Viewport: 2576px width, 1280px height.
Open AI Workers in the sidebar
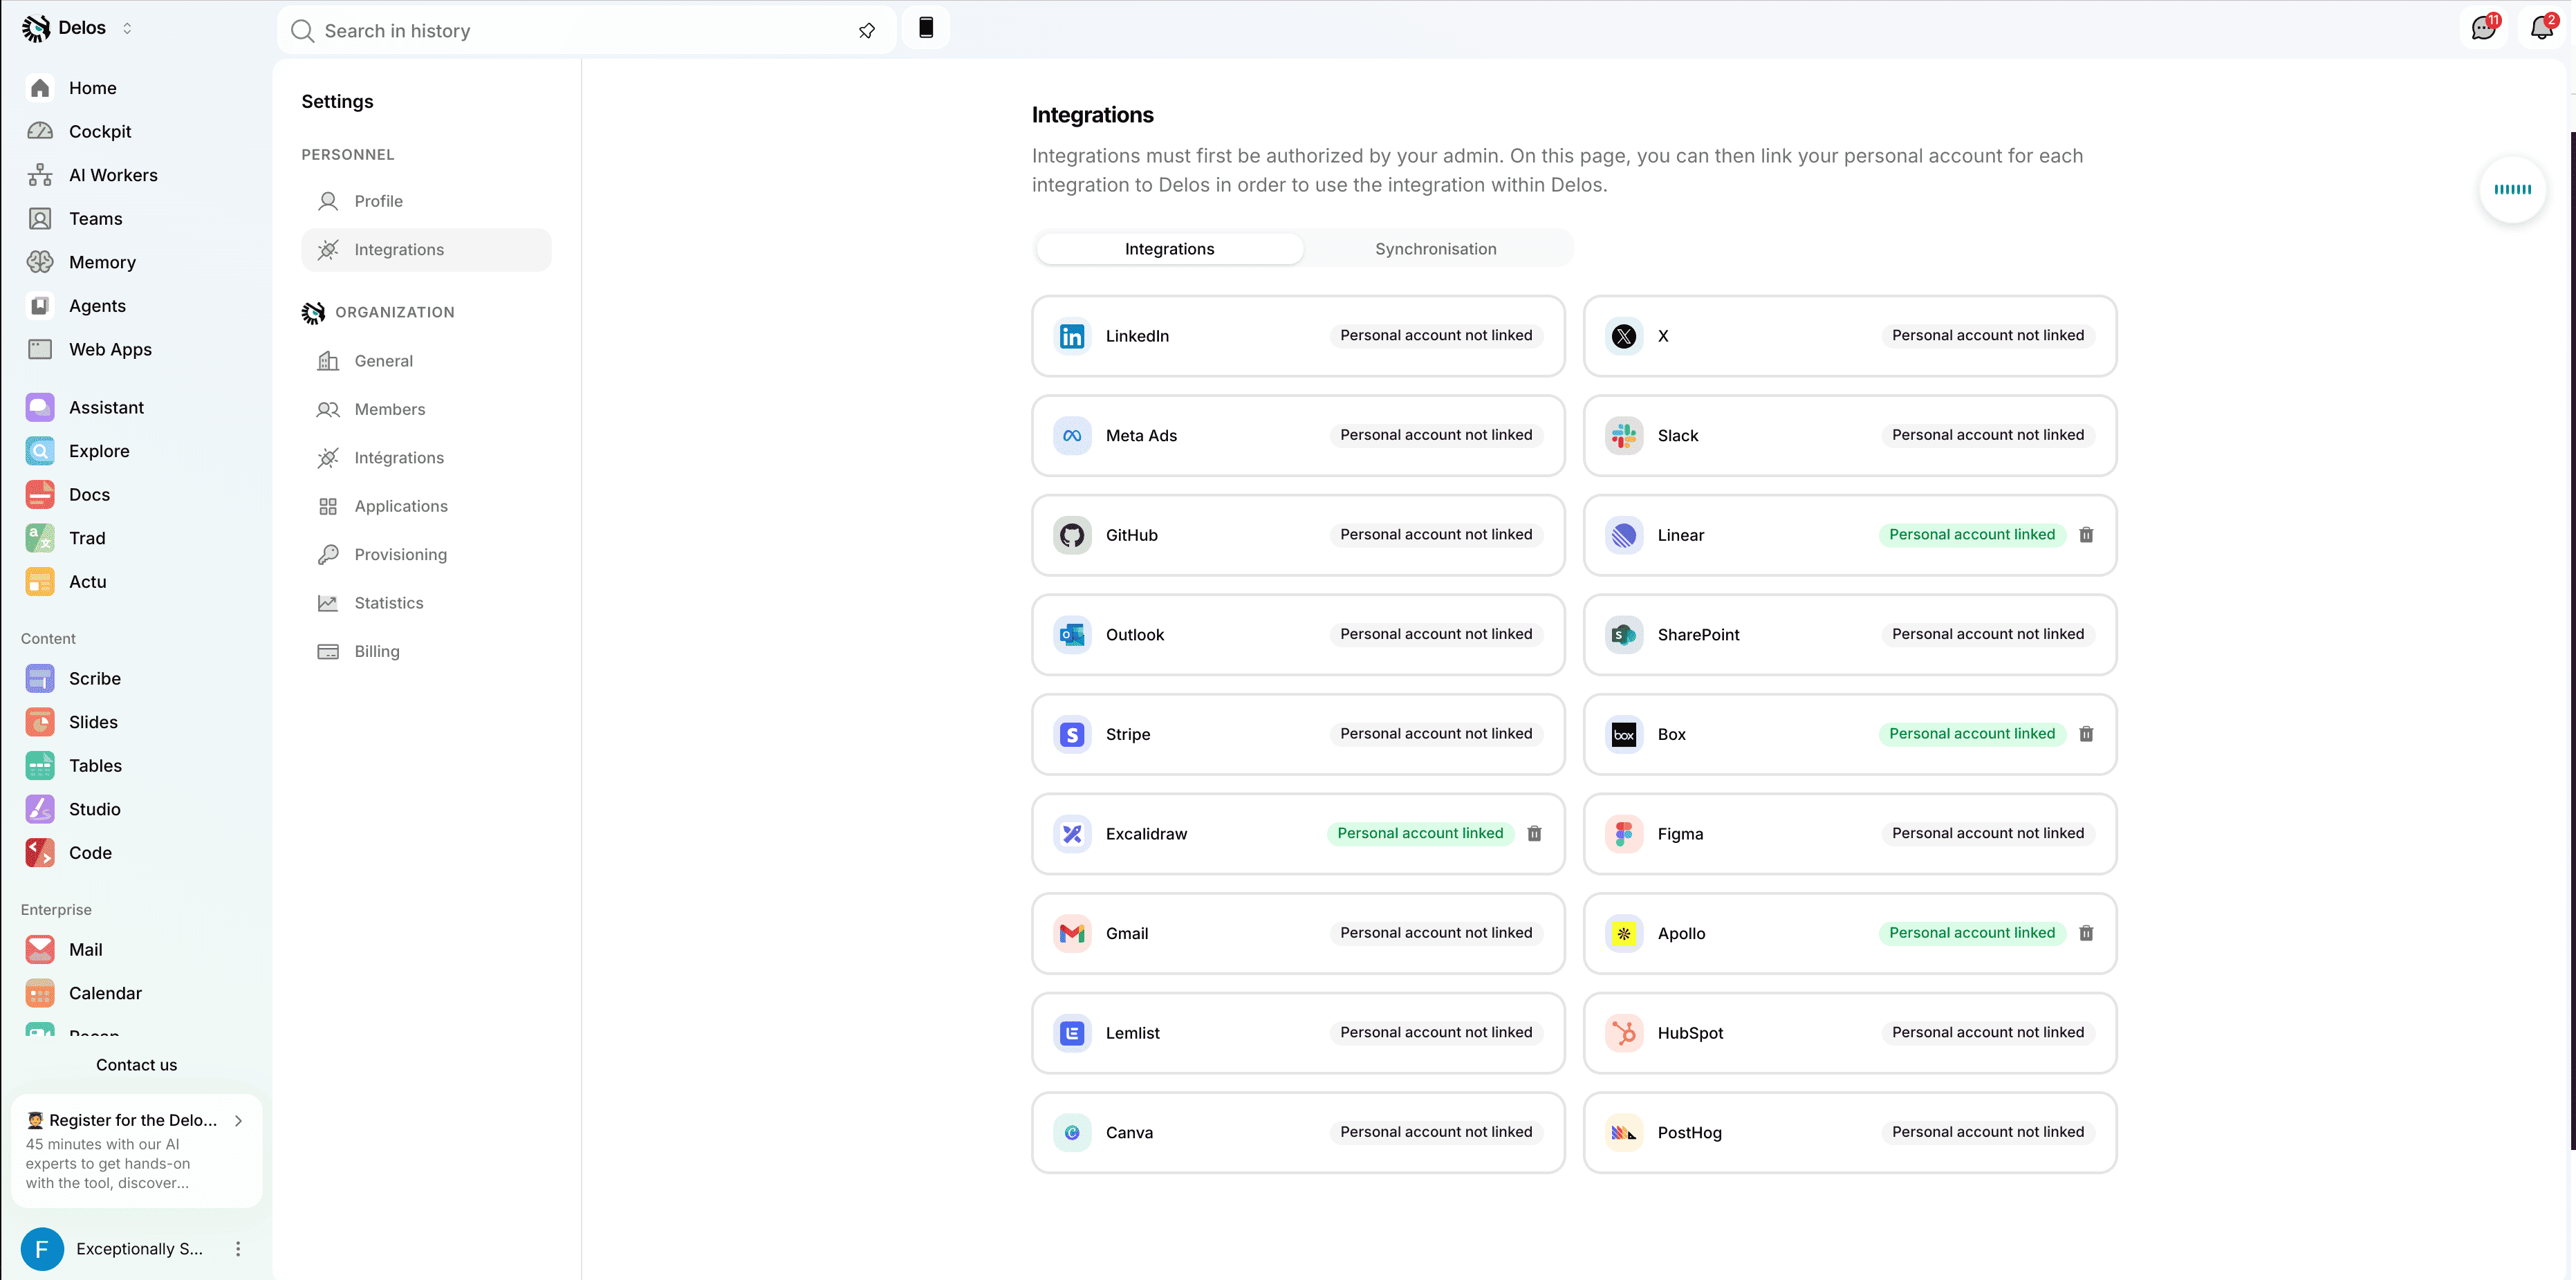(112, 175)
